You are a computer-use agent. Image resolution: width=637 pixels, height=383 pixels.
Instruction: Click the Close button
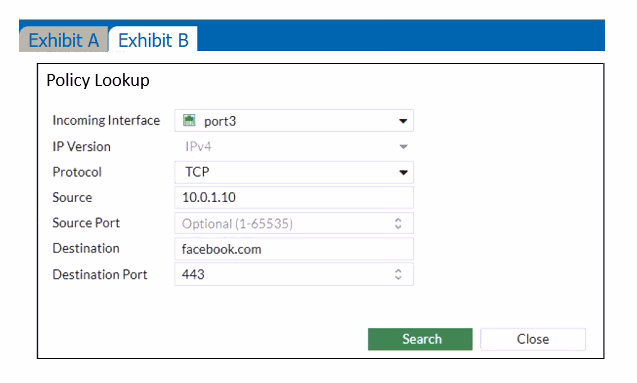pos(533,339)
